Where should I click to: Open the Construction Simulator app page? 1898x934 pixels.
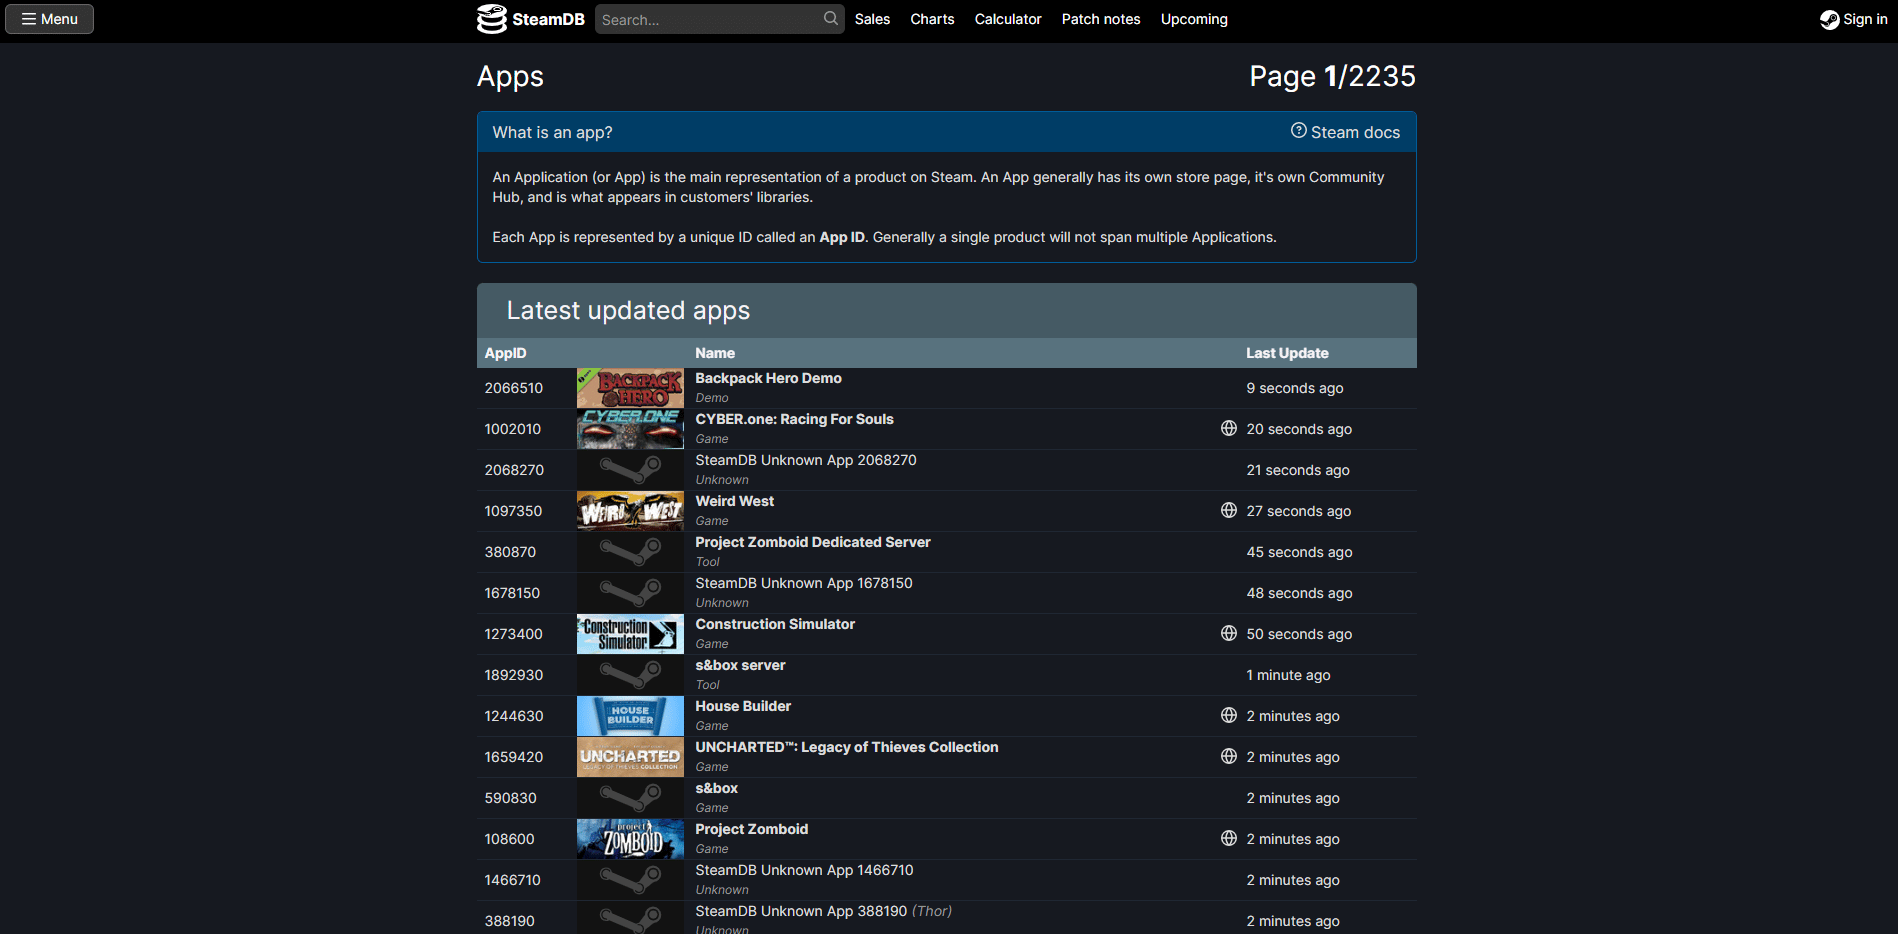pyautogui.click(x=775, y=624)
